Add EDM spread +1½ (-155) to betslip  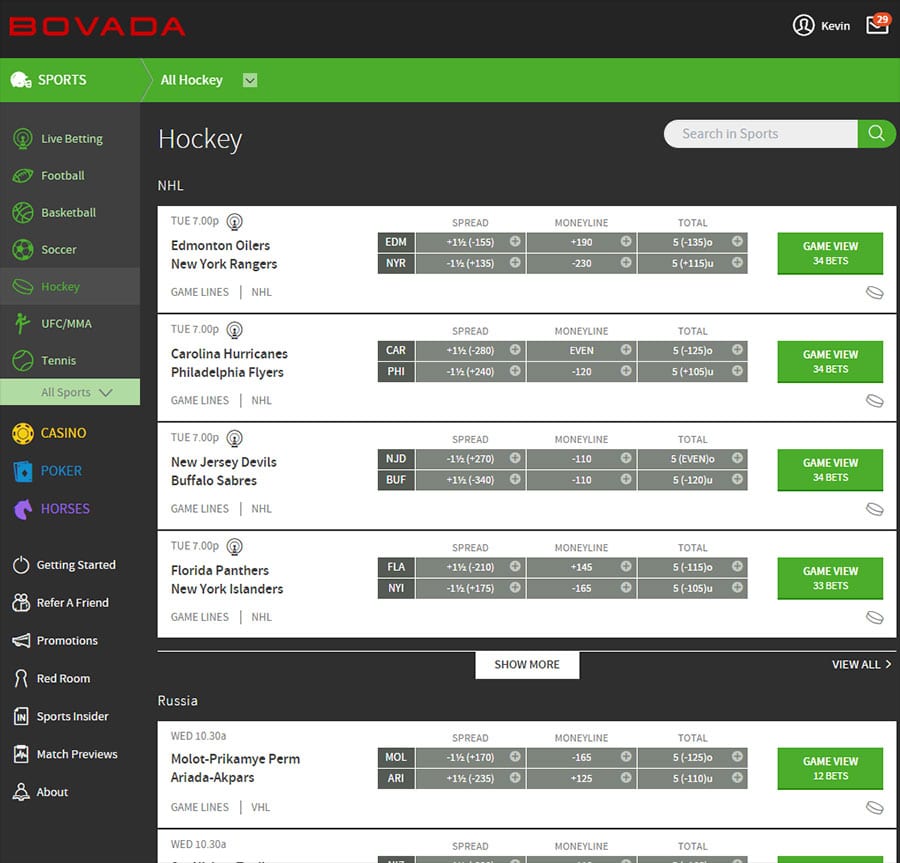point(470,242)
